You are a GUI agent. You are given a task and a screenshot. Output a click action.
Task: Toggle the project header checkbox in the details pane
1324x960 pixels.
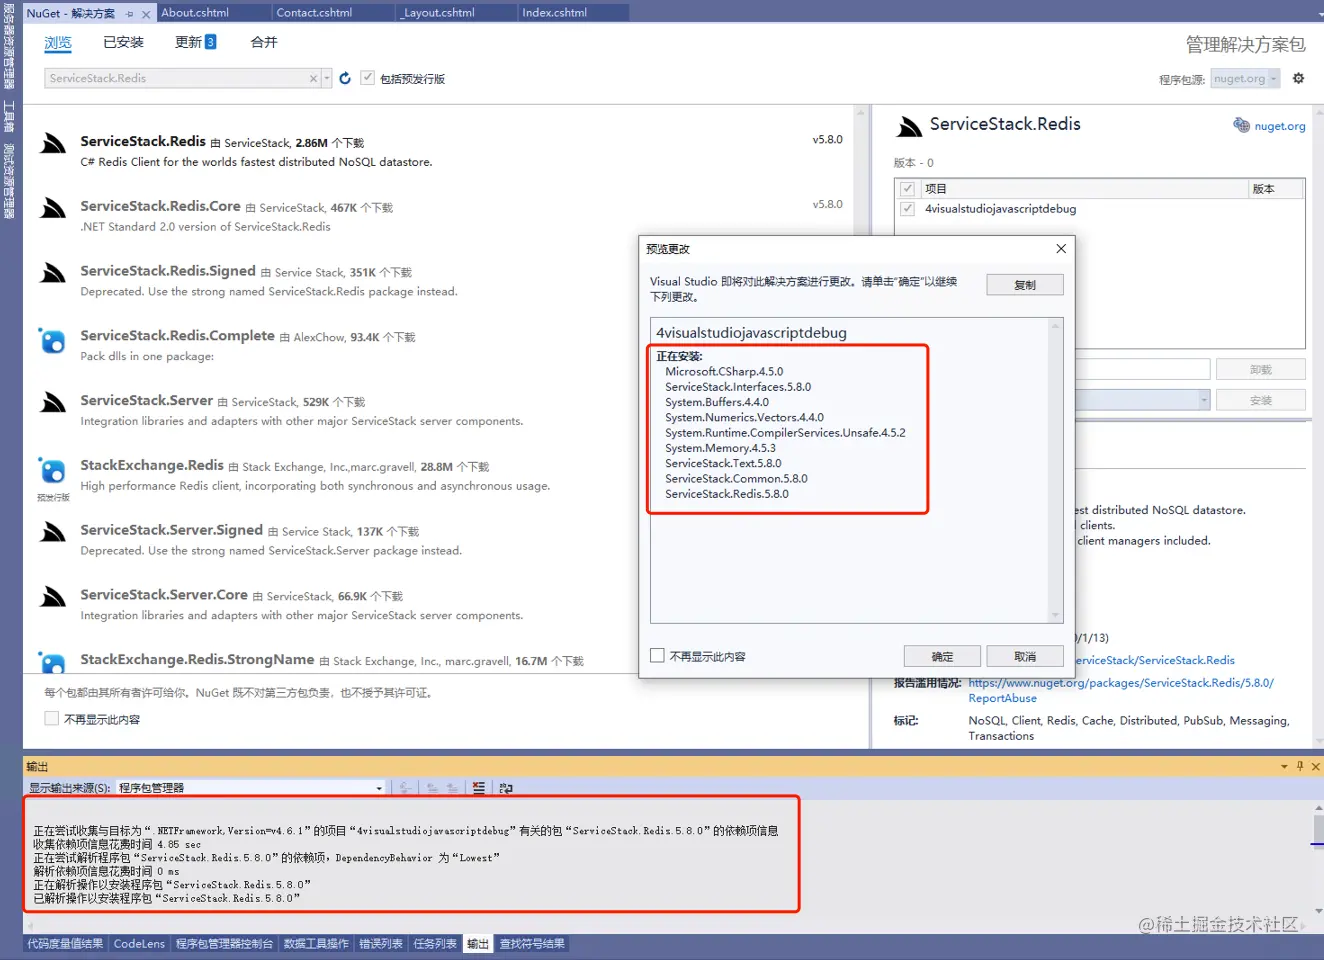click(x=908, y=188)
